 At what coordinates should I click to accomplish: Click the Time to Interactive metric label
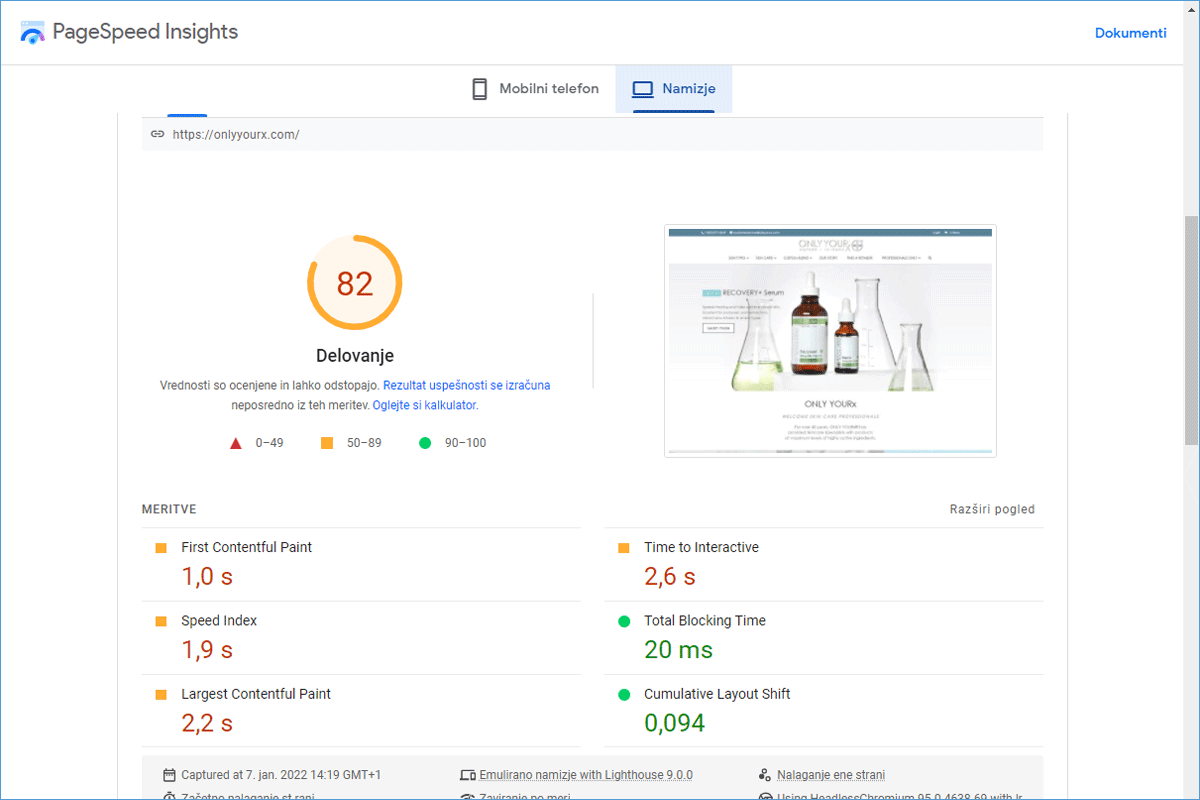pos(701,547)
